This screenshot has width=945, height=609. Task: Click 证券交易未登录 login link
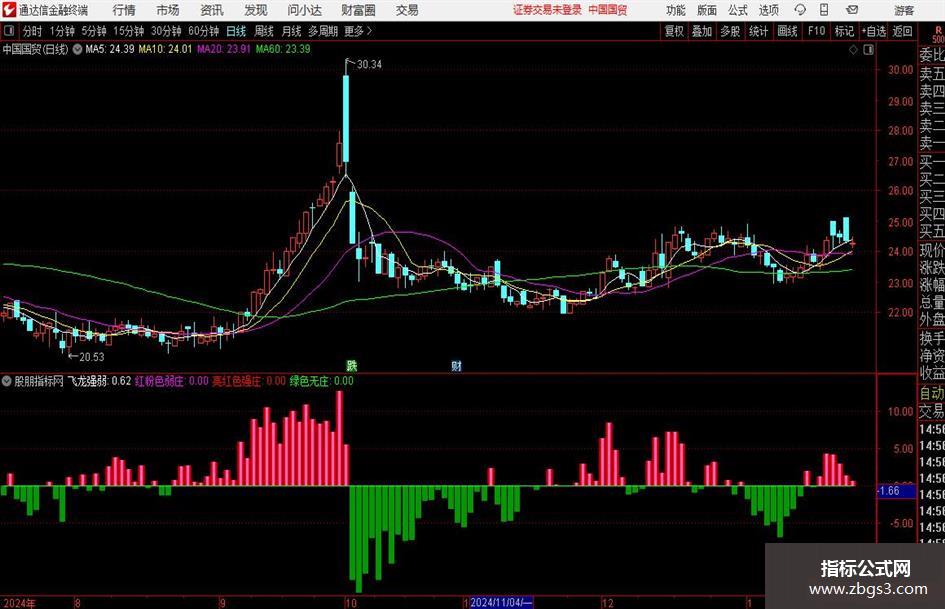(x=547, y=10)
